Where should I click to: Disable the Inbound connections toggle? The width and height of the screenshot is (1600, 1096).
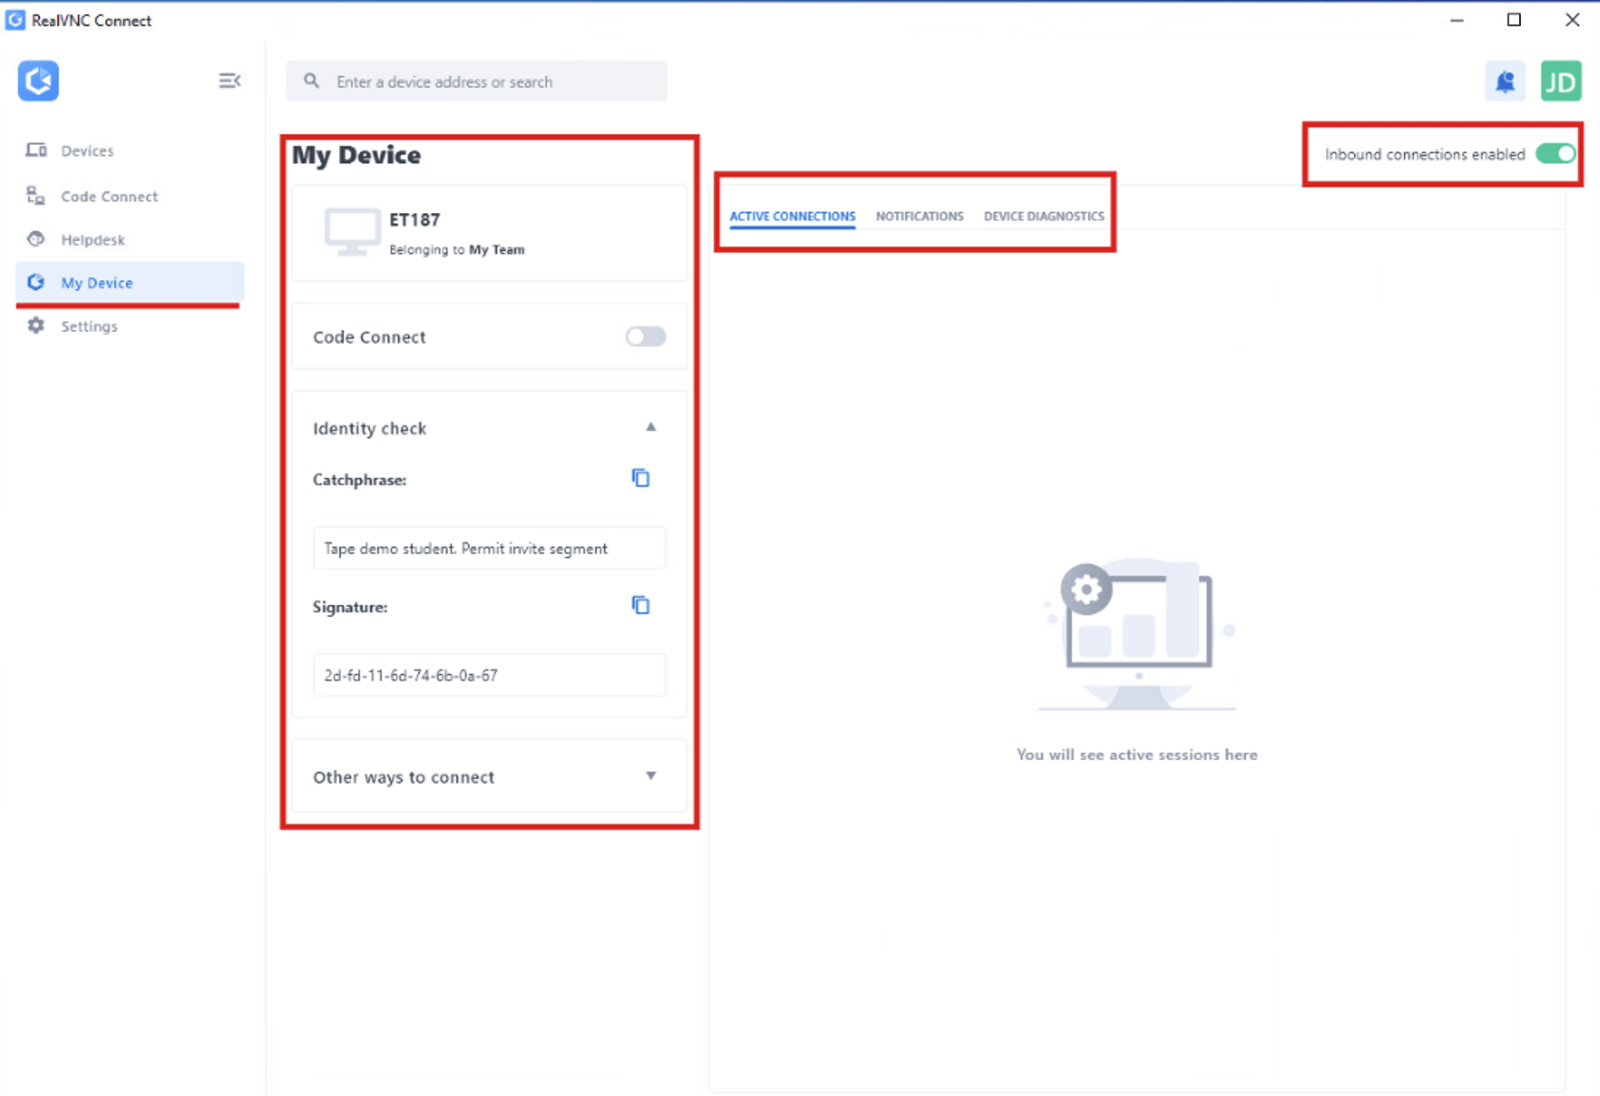[1555, 154]
